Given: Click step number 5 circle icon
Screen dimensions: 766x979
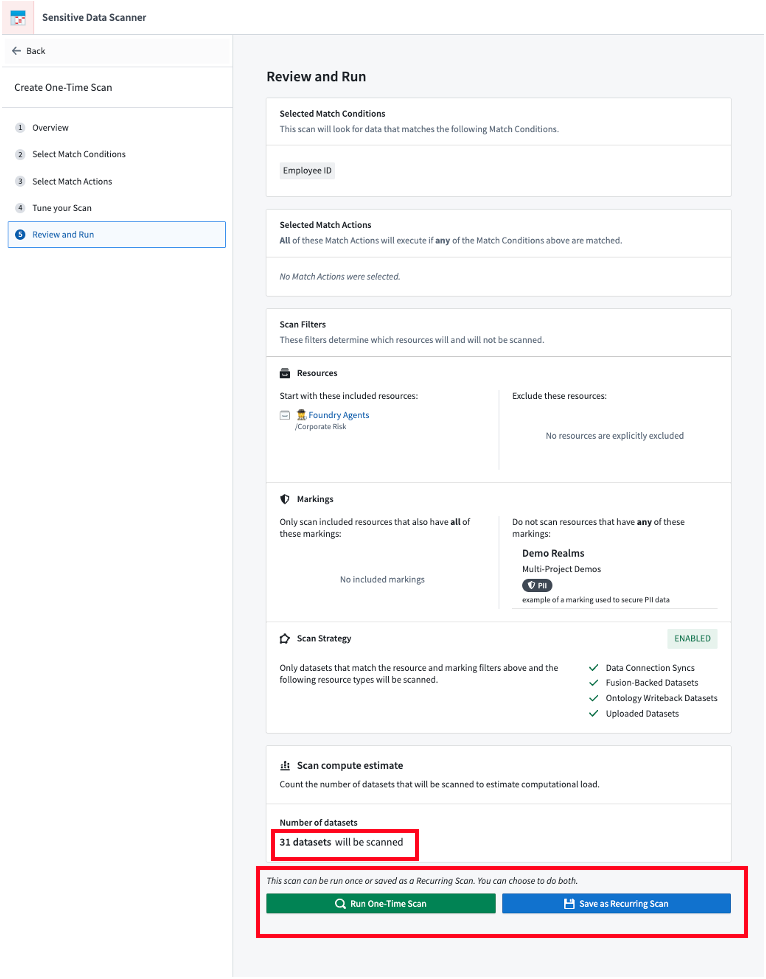Looking at the screenshot, I should (20, 235).
